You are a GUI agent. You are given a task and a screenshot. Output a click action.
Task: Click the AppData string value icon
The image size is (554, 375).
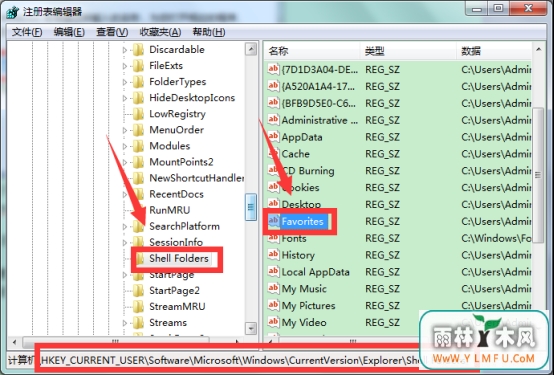(x=273, y=137)
